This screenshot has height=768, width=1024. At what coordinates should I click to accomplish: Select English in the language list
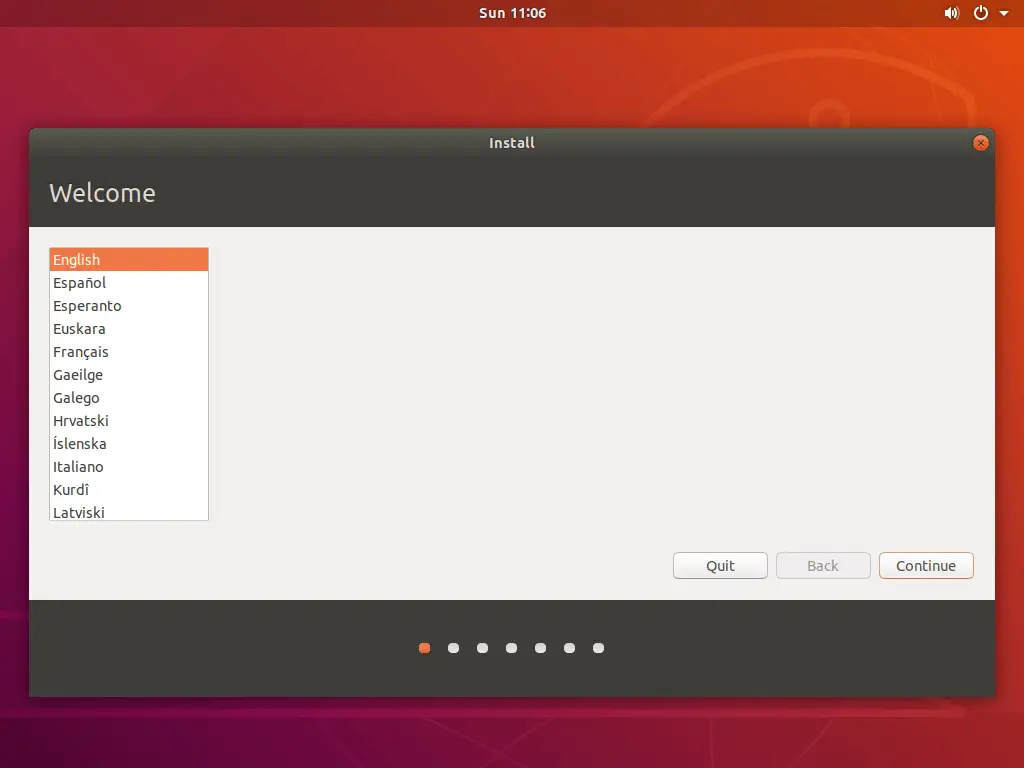129,259
